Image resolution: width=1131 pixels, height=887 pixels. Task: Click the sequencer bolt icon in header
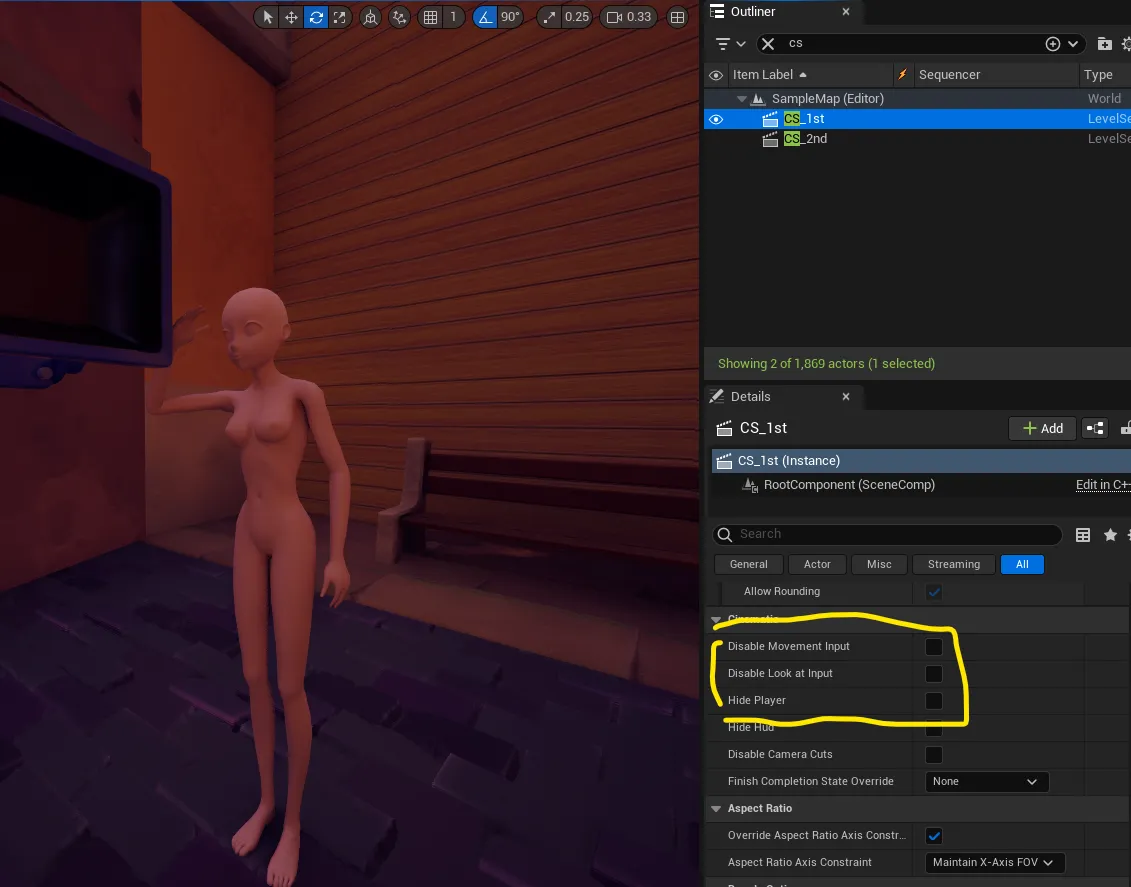[x=902, y=75]
